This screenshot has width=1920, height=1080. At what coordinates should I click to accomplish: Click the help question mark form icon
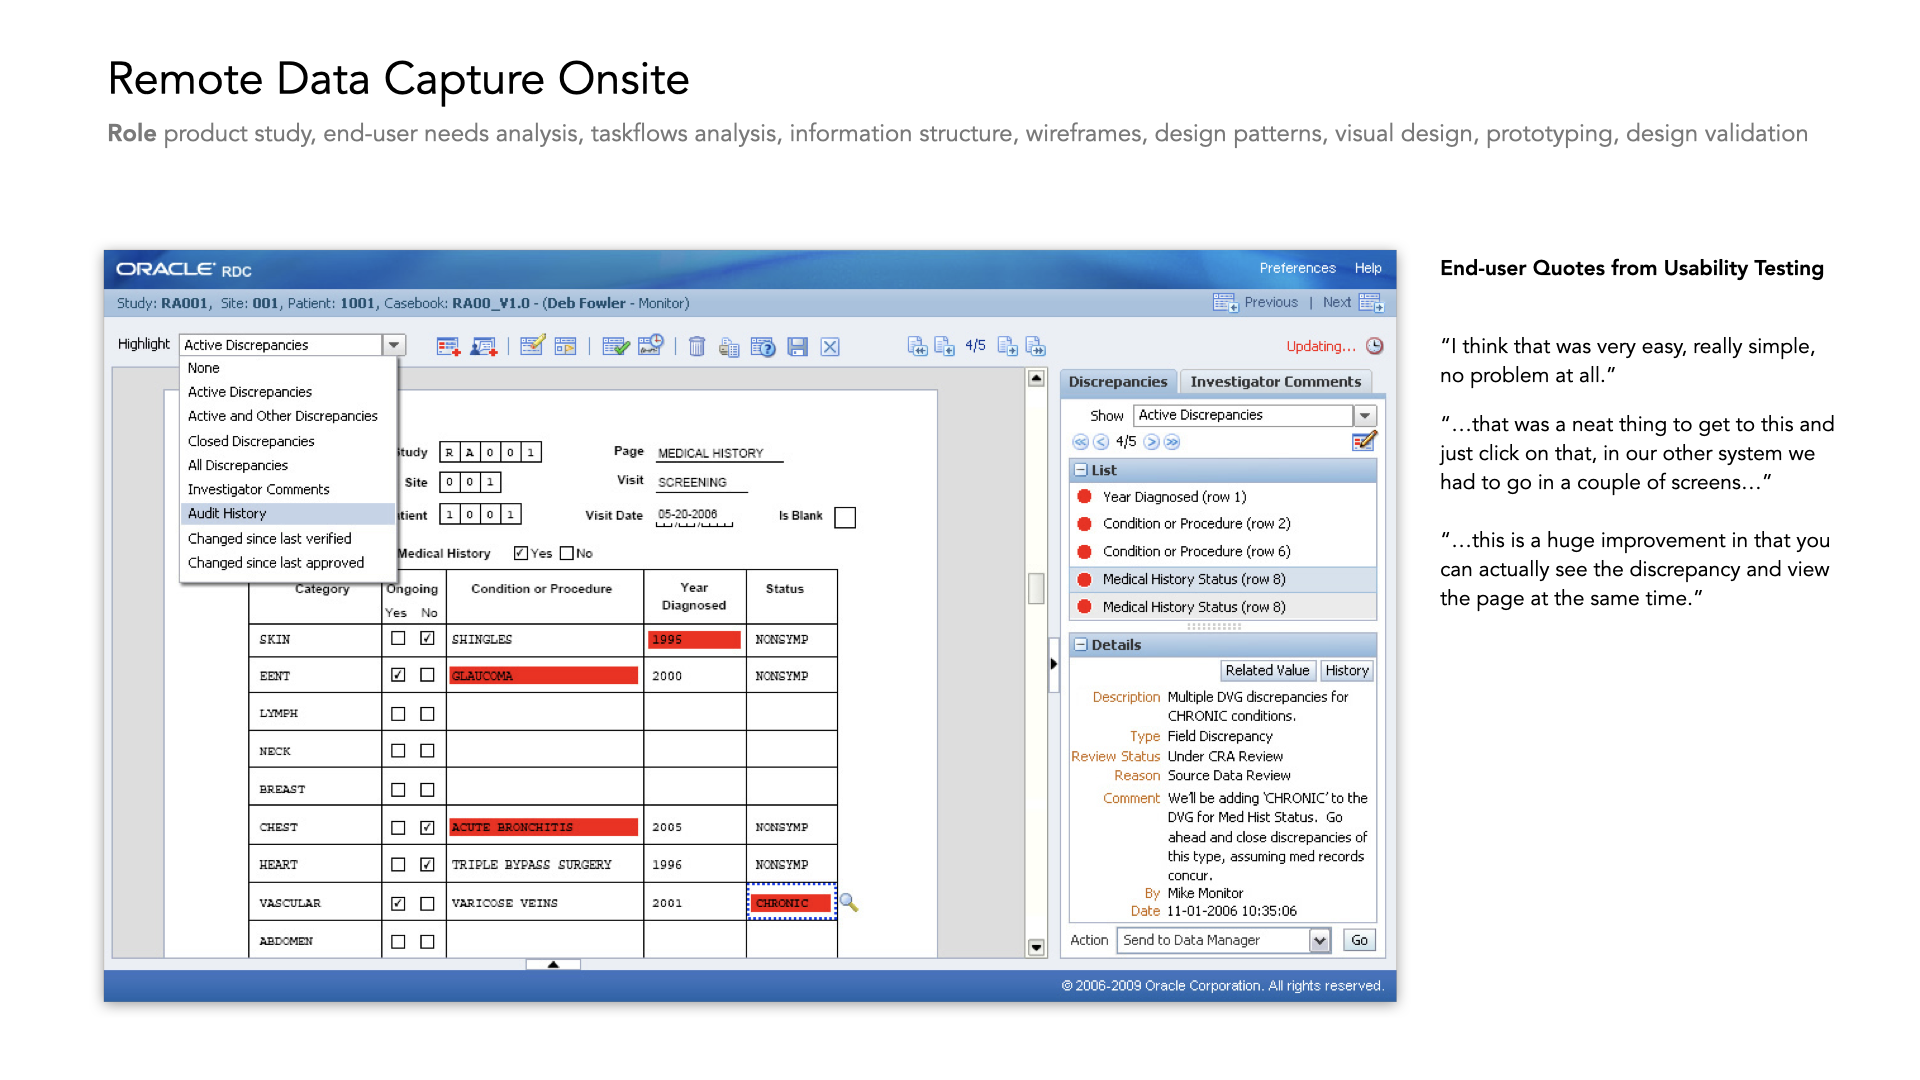coord(763,346)
